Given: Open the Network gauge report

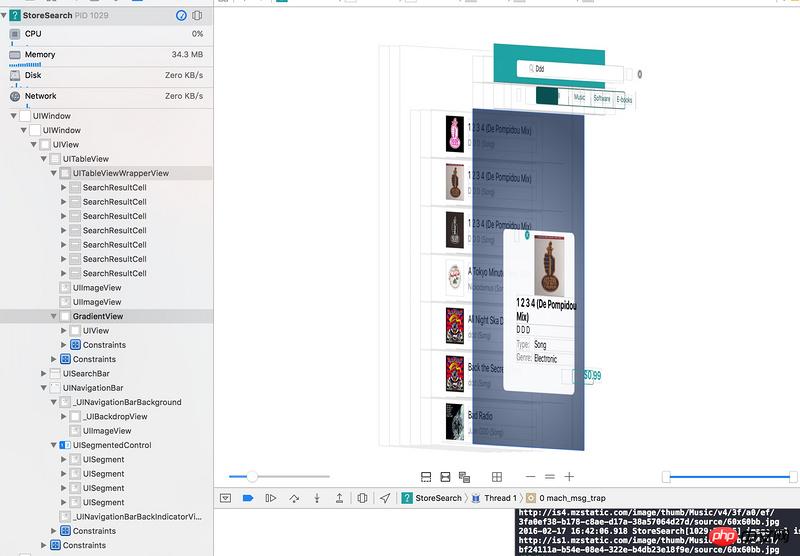Looking at the screenshot, I should click(107, 96).
